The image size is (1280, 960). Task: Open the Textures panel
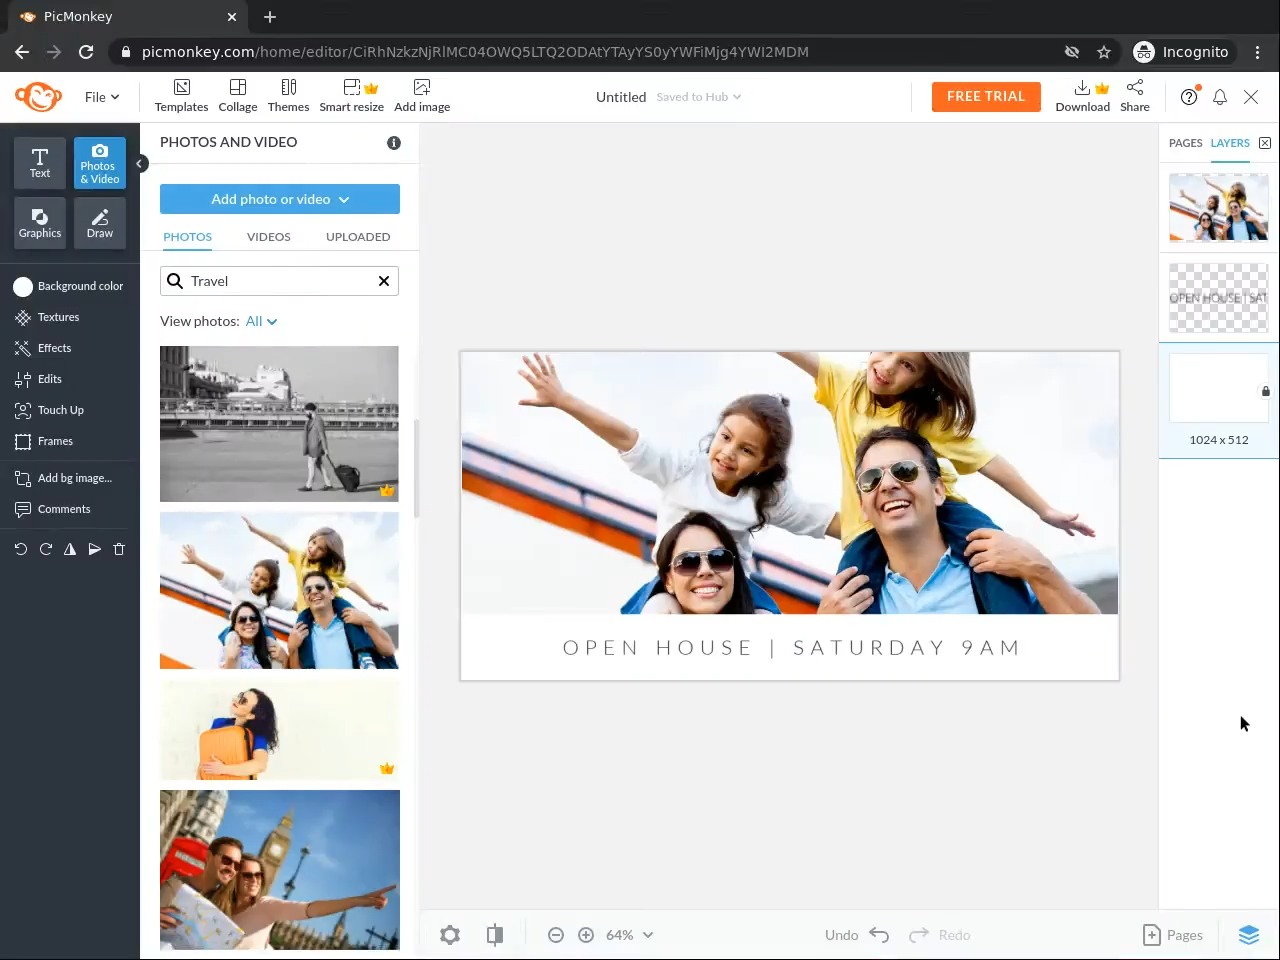[x=58, y=317]
